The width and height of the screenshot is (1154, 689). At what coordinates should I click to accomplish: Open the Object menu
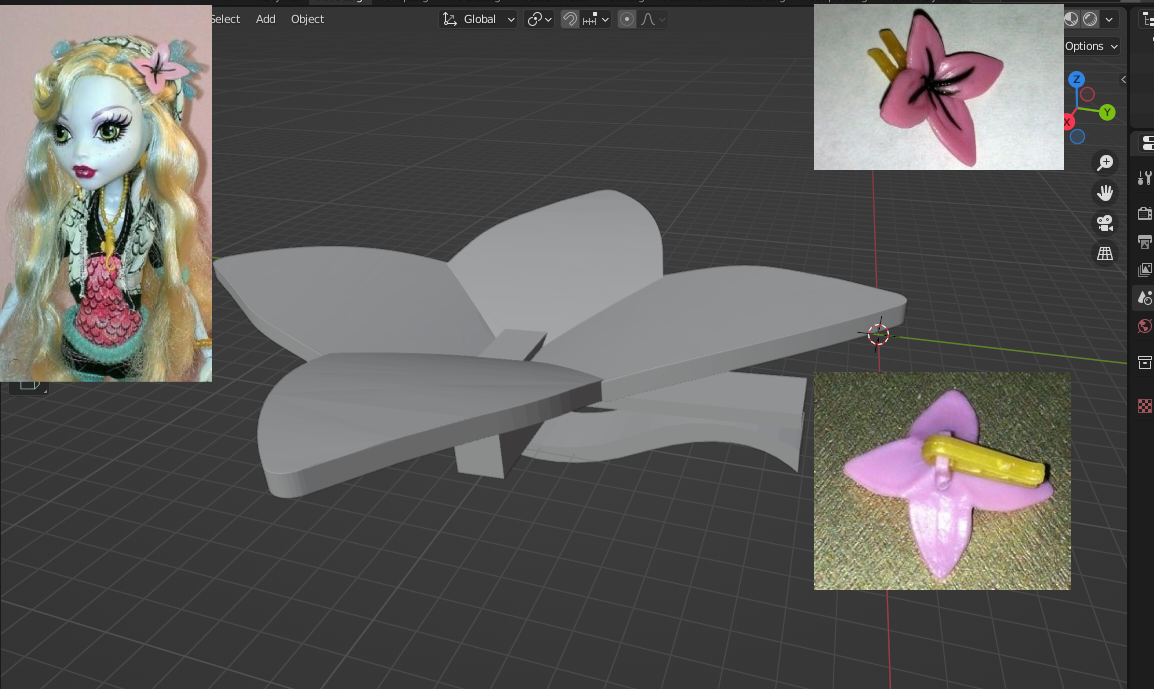[307, 19]
